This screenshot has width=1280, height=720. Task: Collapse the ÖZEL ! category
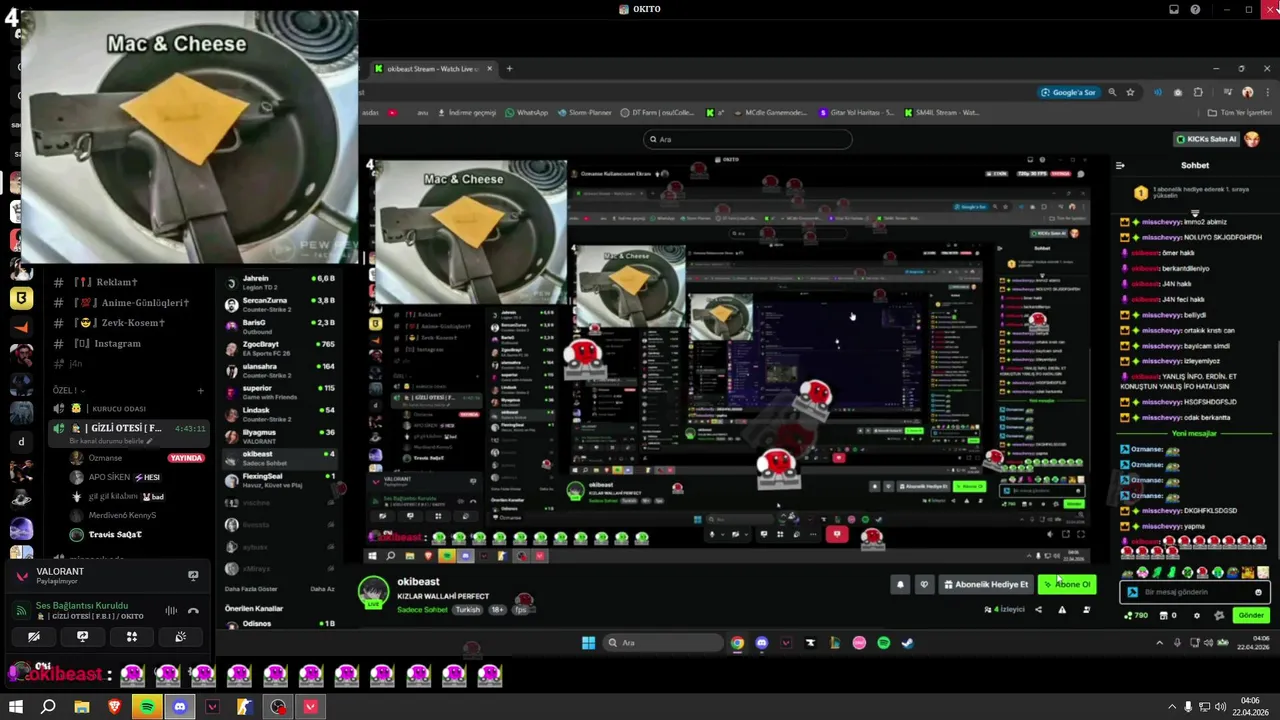pos(69,390)
